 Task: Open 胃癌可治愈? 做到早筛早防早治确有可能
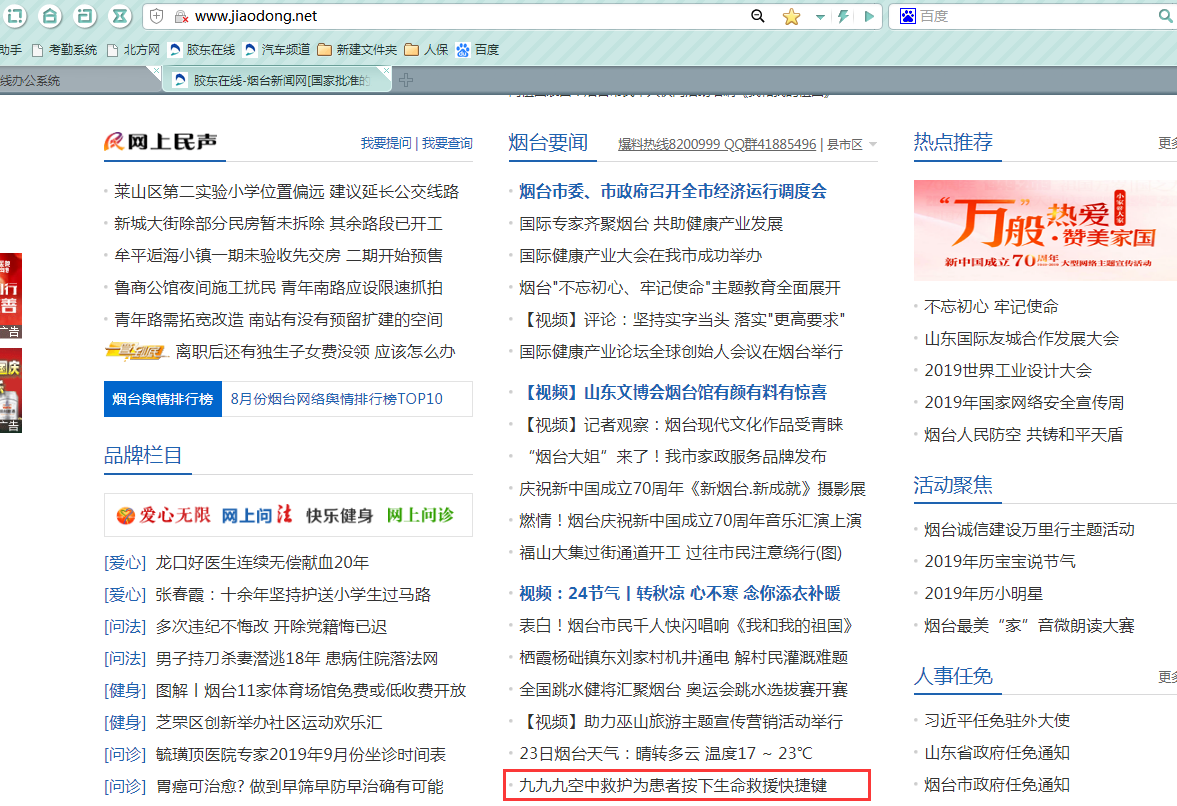(300, 786)
